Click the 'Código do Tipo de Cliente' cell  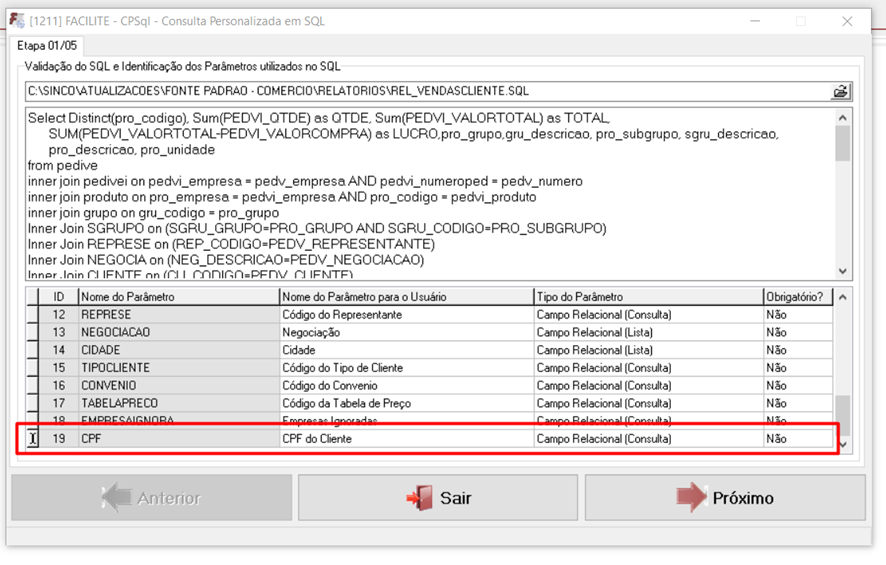tap(406, 368)
